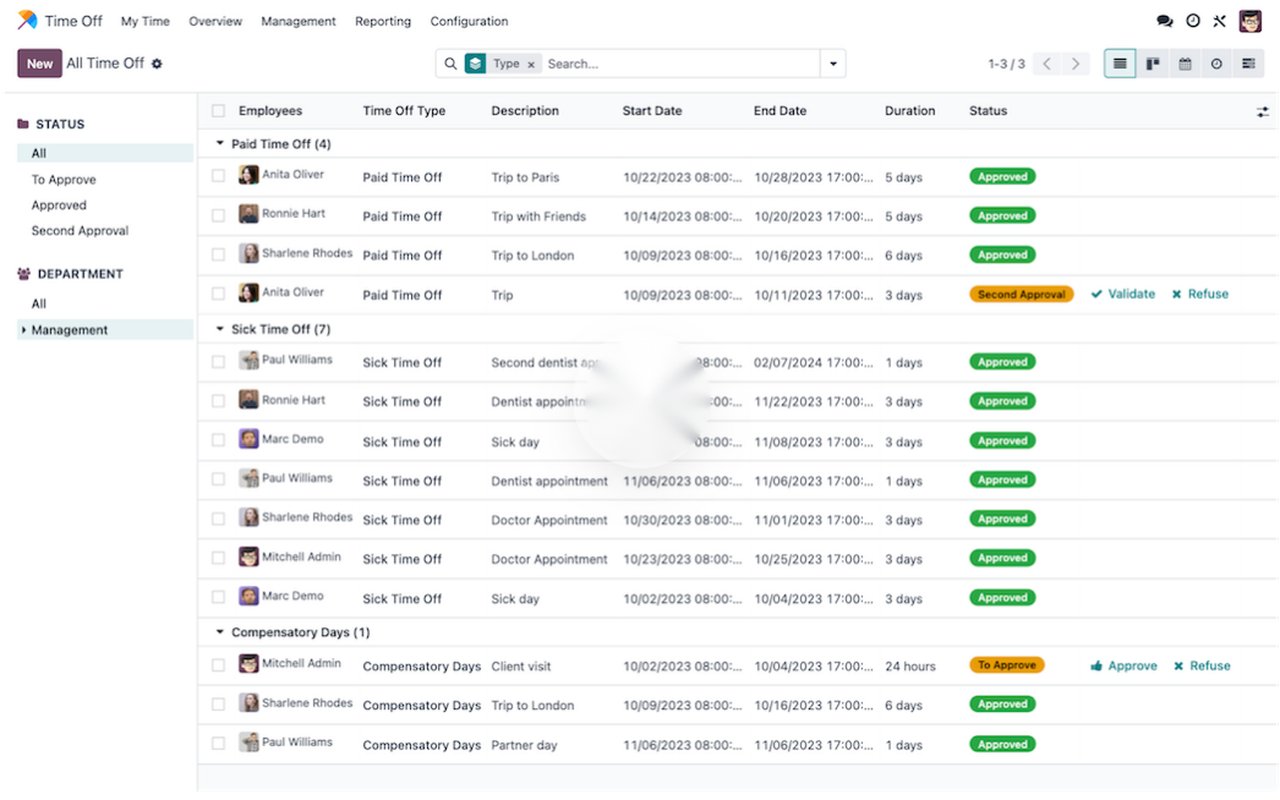
Task: Open the My Time menu
Action: coord(145,21)
